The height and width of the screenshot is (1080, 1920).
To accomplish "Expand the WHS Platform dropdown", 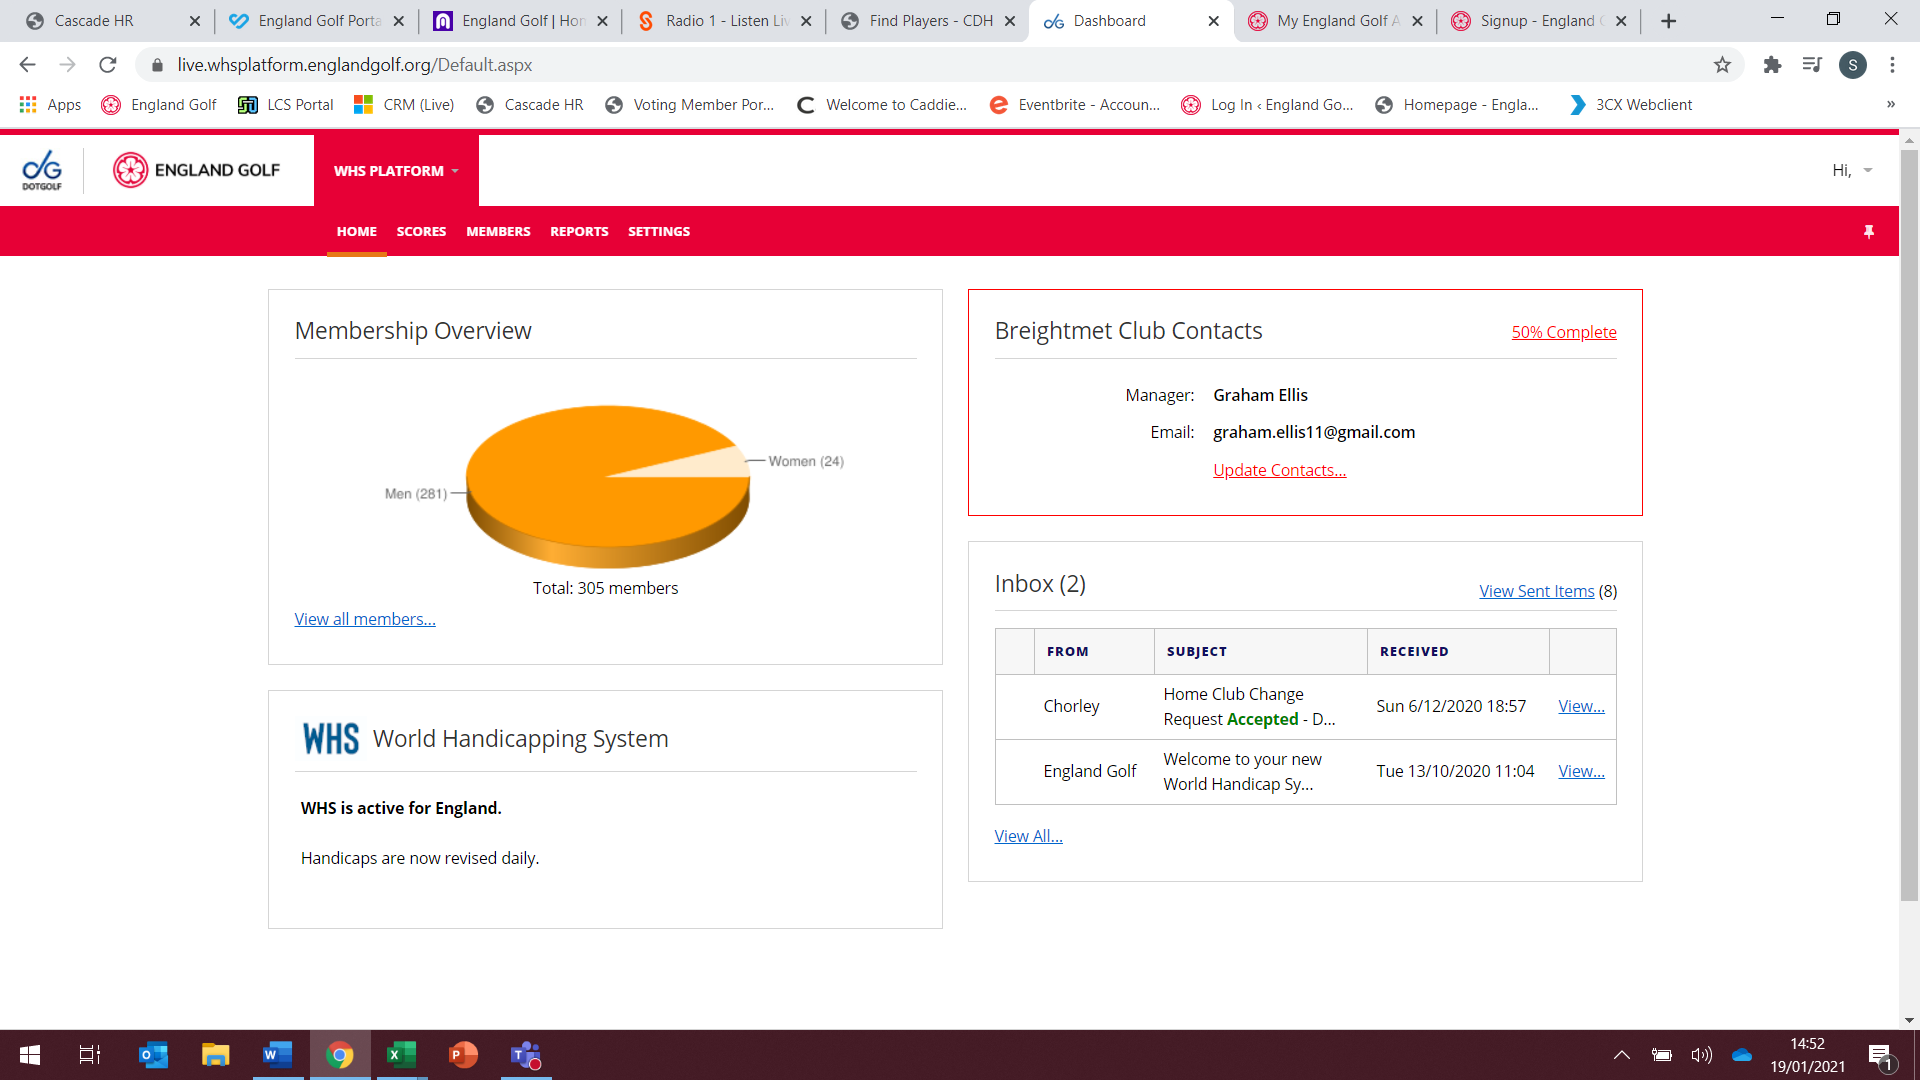I will [396, 171].
